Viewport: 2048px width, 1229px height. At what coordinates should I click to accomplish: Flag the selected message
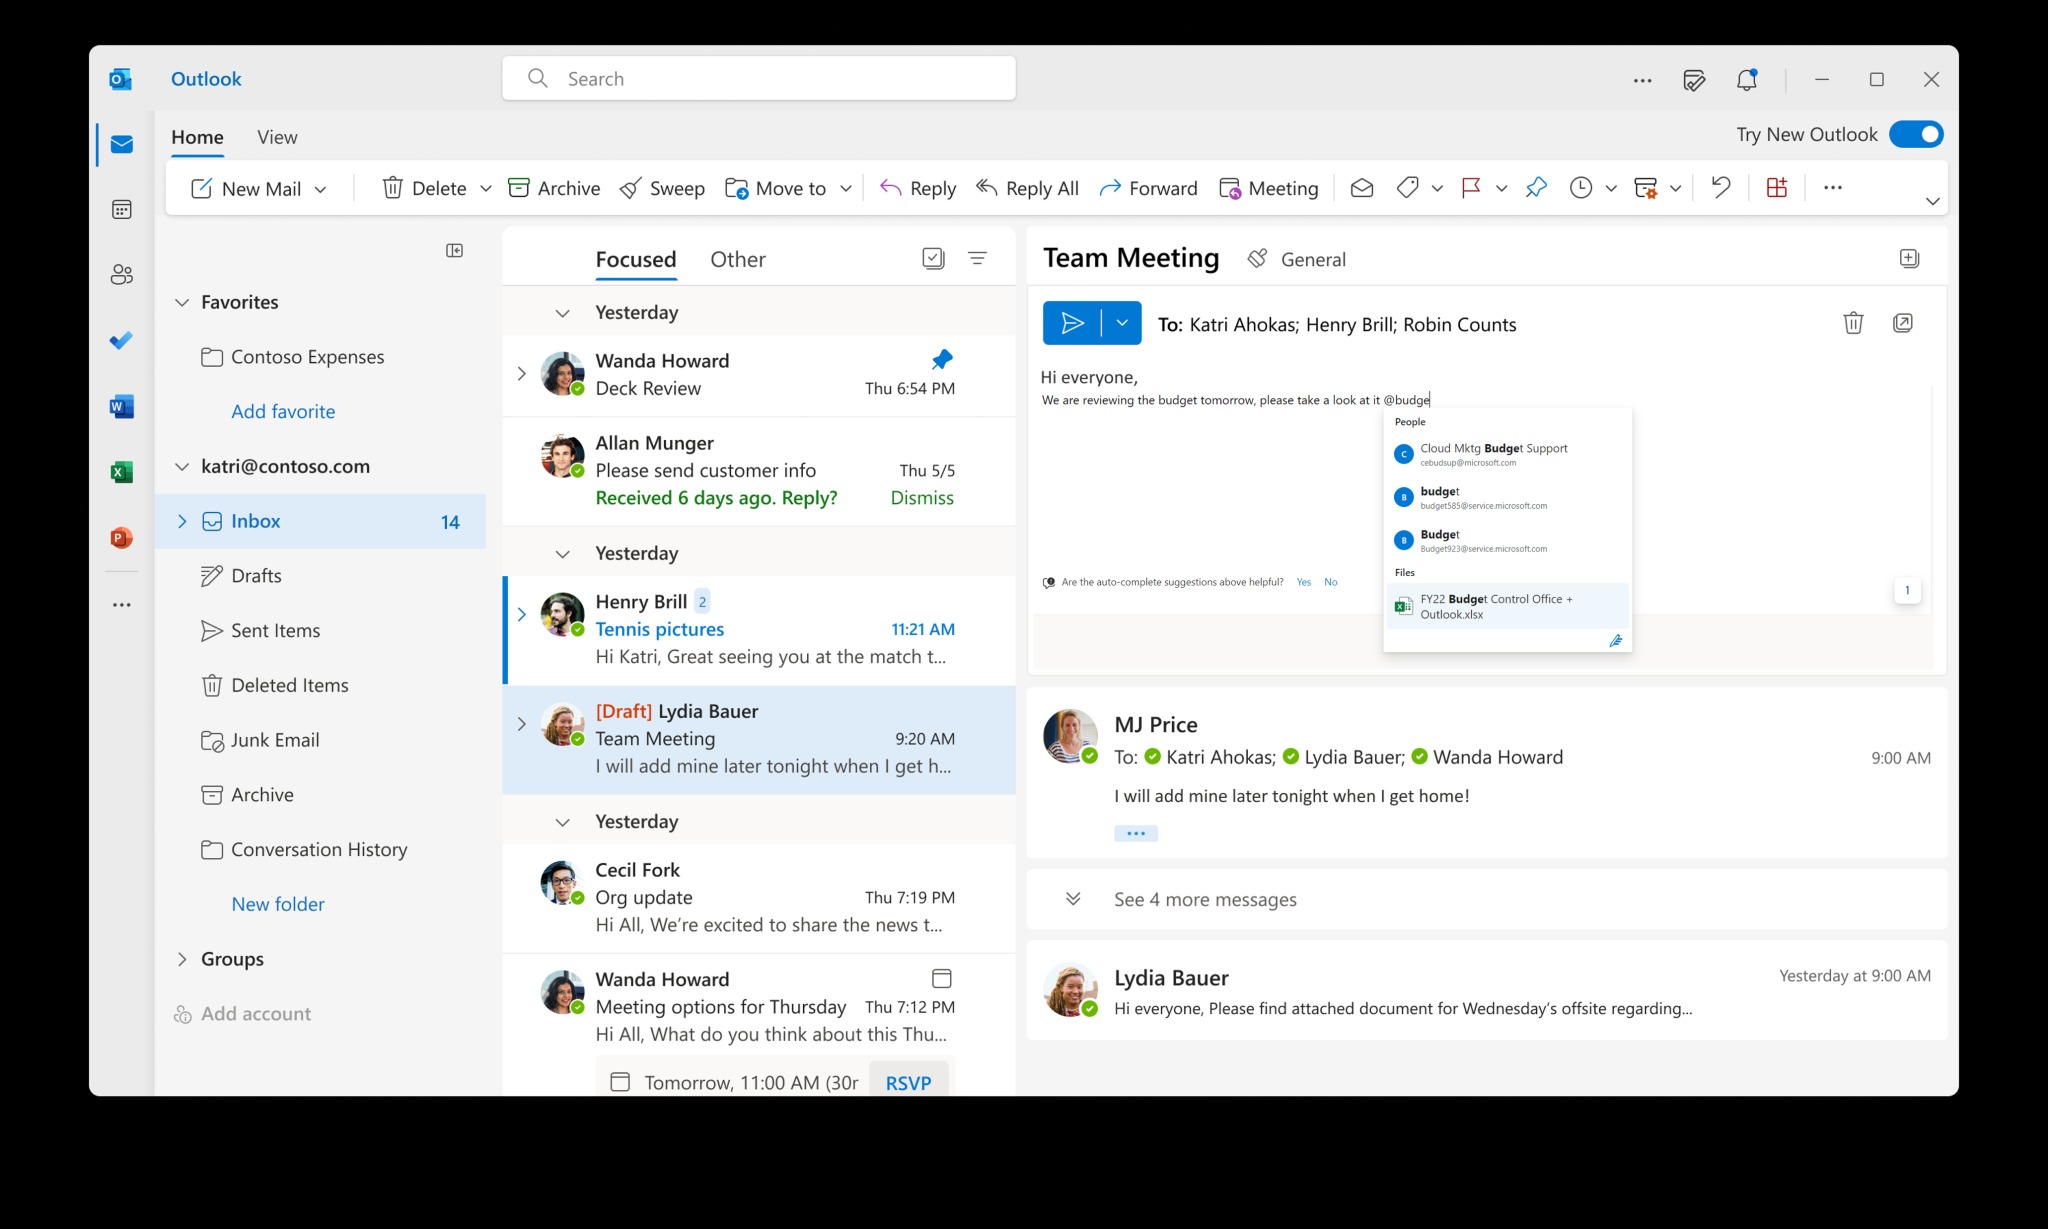point(1470,188)
